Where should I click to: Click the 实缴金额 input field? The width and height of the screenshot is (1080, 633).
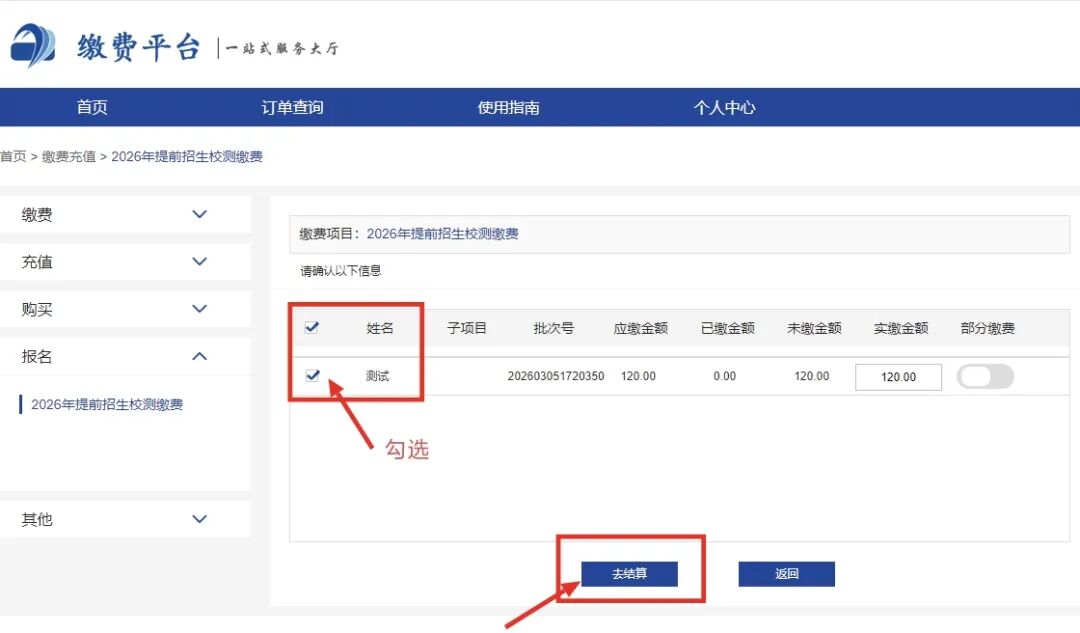[x=898, y=377]
